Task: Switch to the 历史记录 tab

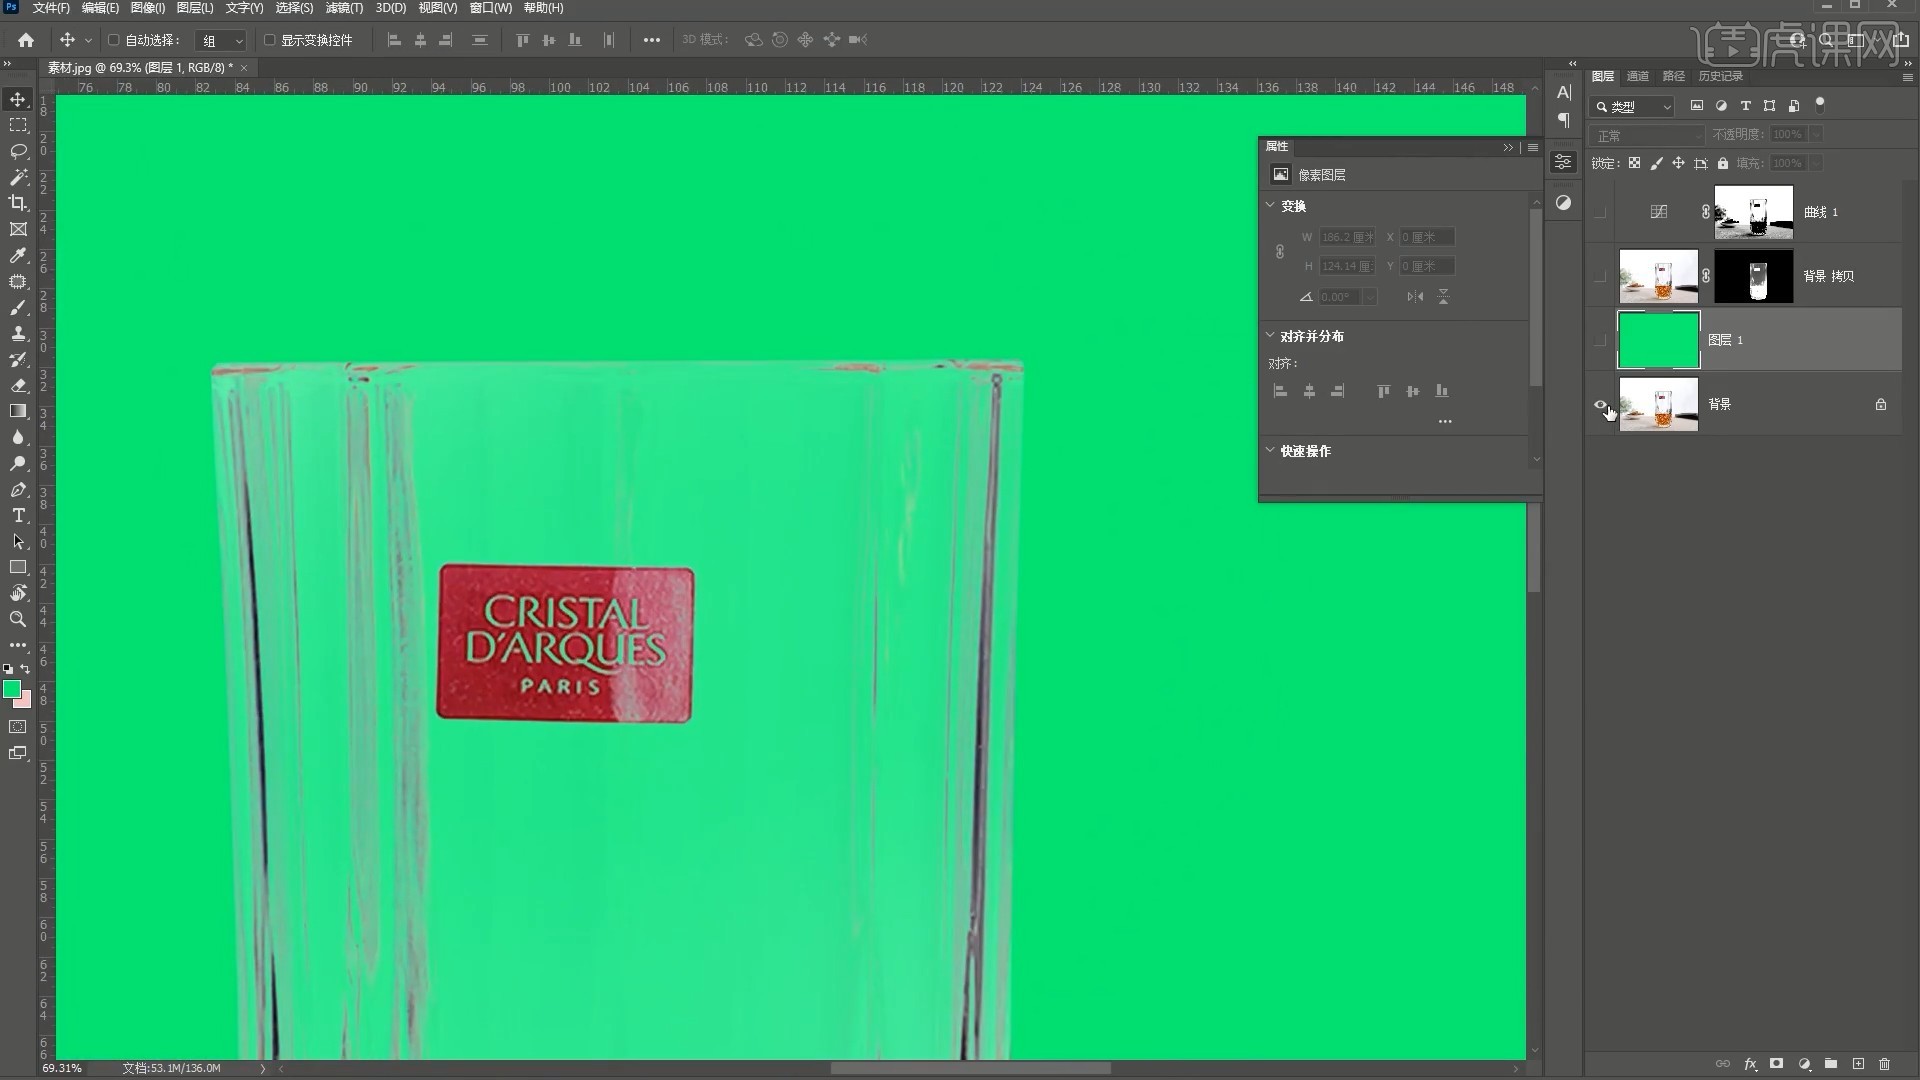Action: pyautogui.click(x=1719, y=76)
